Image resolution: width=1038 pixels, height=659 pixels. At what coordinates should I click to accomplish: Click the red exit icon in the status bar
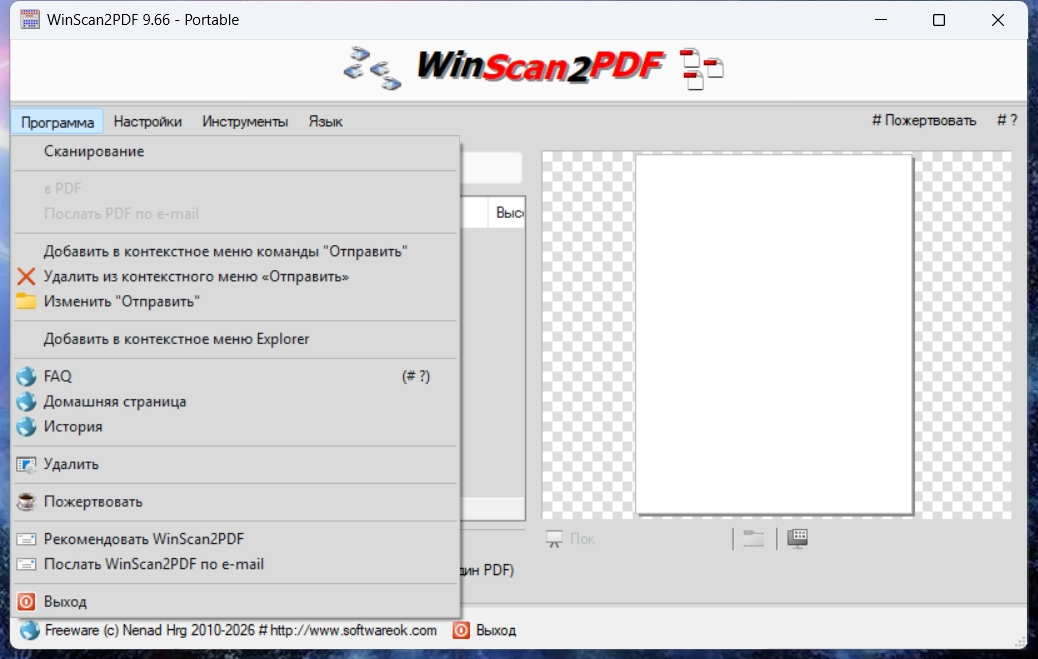tap(461, 631)
